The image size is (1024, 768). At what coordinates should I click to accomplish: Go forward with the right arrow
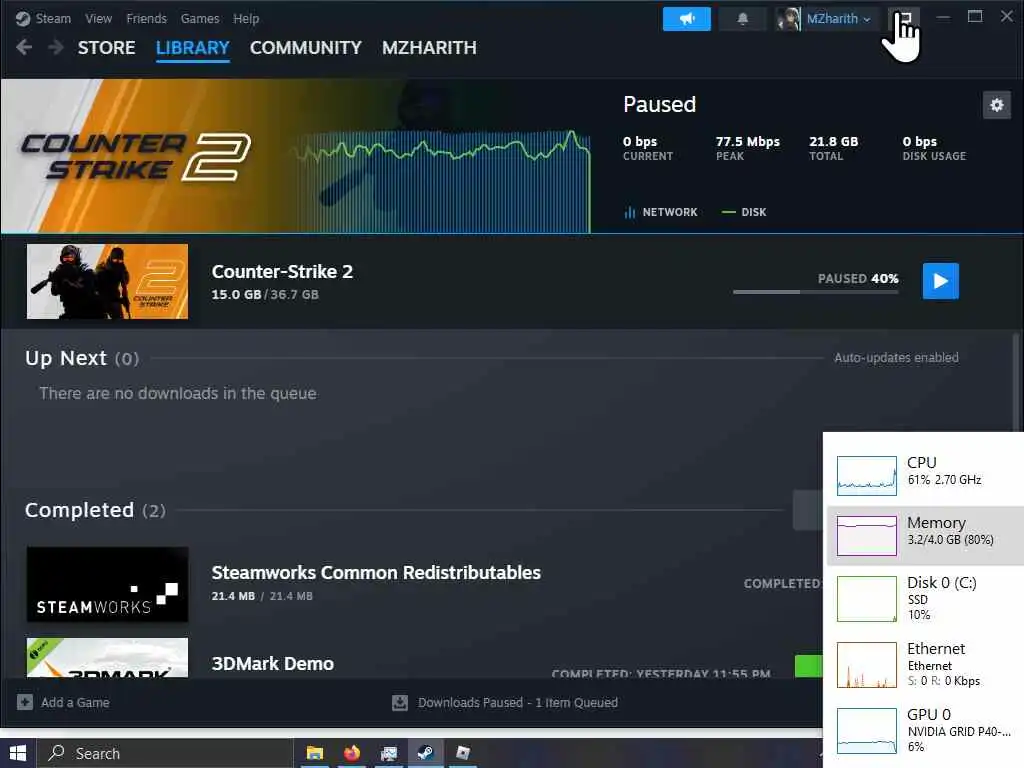coord(56,47)
